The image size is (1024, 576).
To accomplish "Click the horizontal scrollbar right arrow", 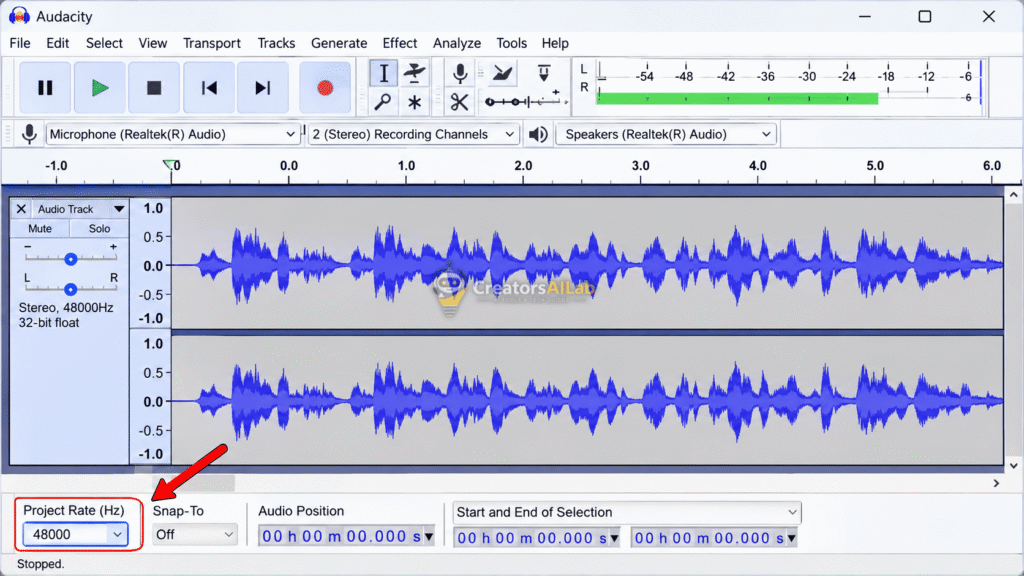I will coord(996,483).
